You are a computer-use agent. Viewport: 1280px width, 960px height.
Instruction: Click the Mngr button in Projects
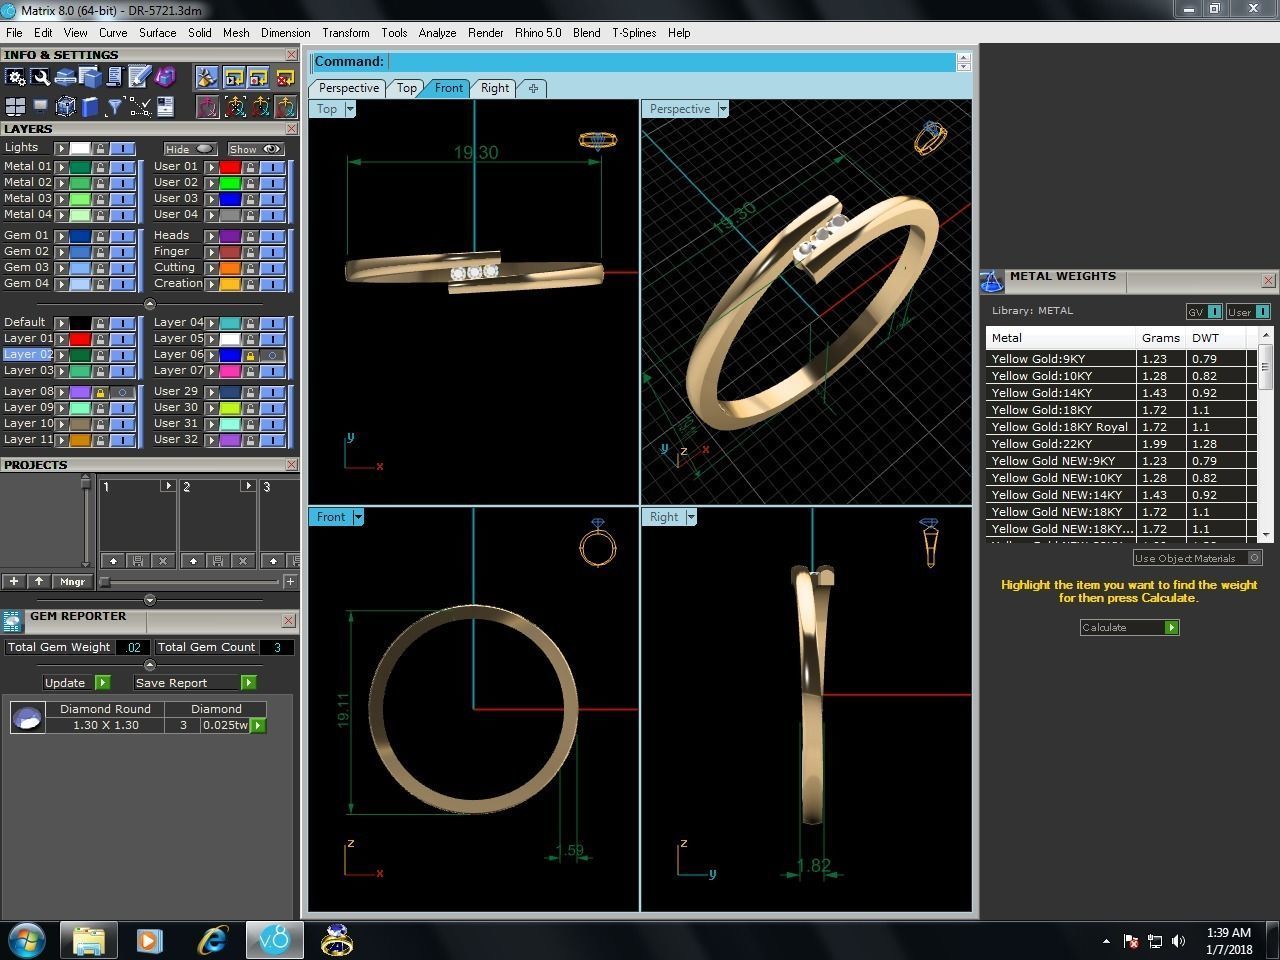(72, 582)
